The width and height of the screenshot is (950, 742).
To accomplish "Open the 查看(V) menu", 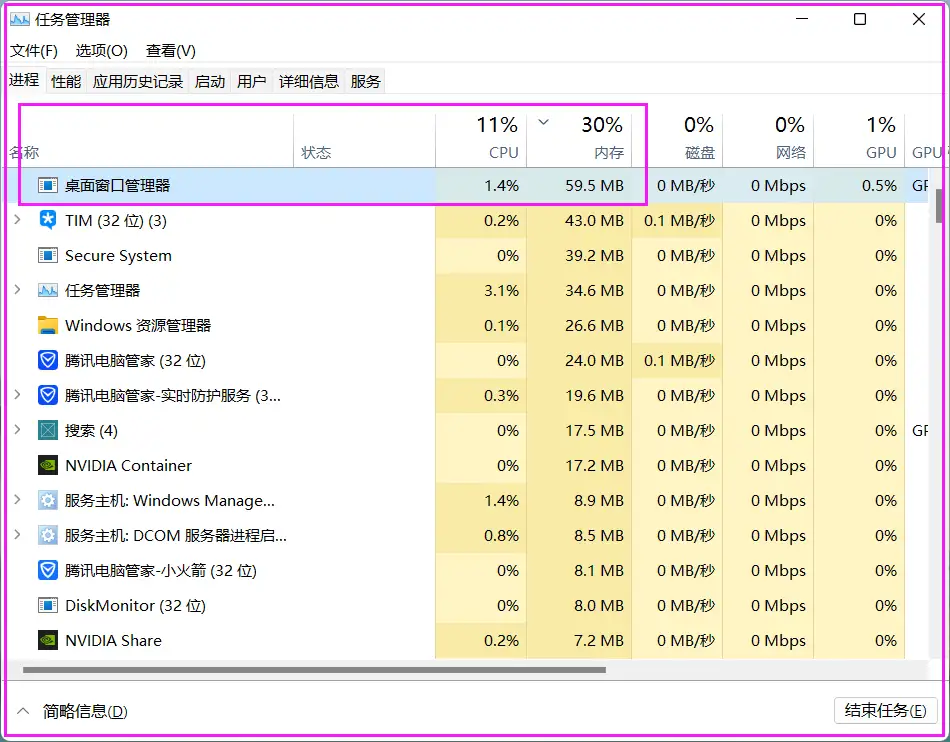I will [x=171, y=51].
